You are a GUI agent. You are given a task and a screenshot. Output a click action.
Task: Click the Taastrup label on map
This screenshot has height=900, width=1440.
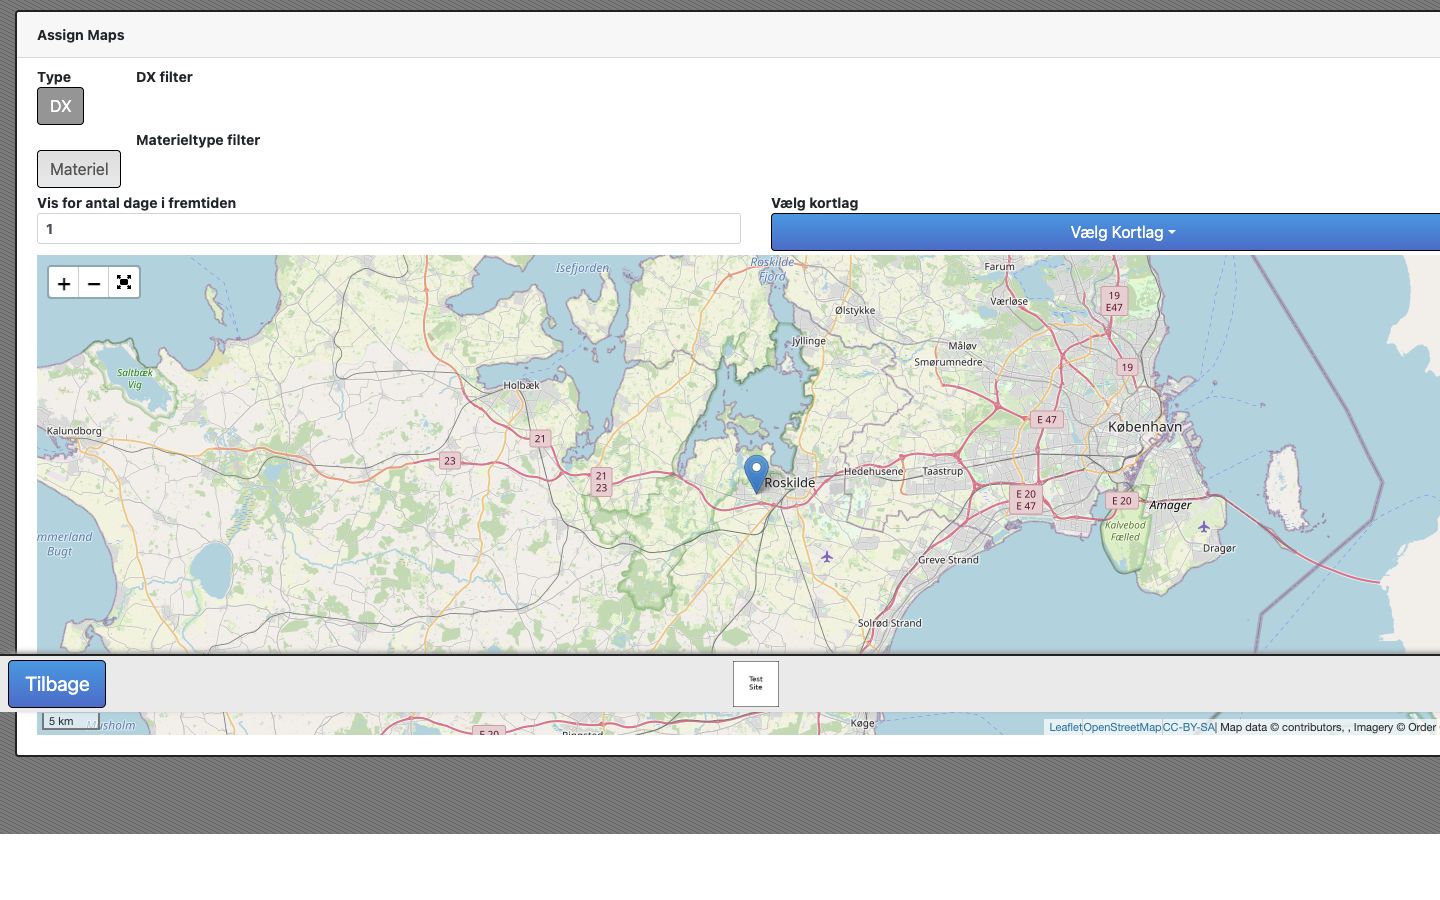943,471
